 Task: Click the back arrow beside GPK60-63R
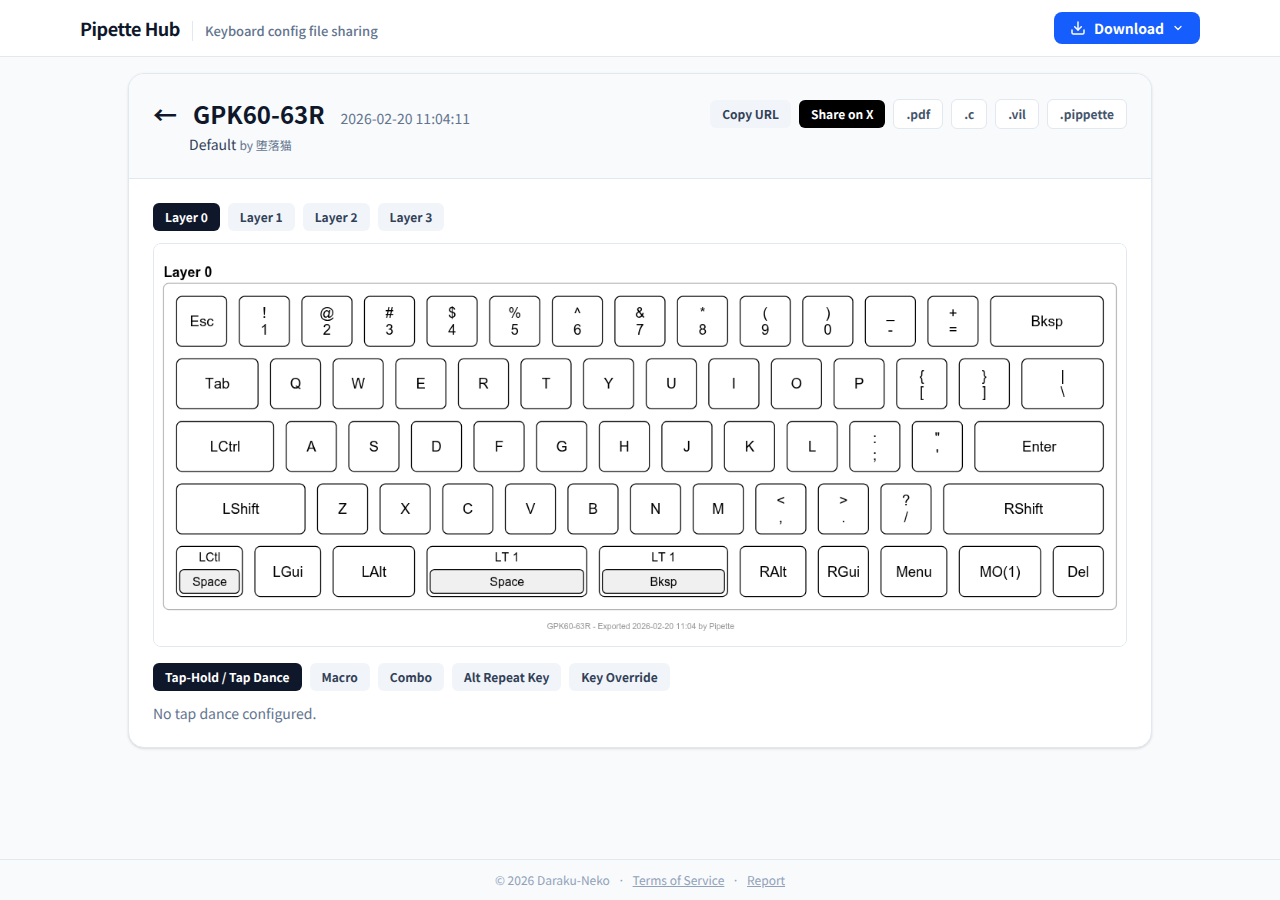click(x=164, y=115)
